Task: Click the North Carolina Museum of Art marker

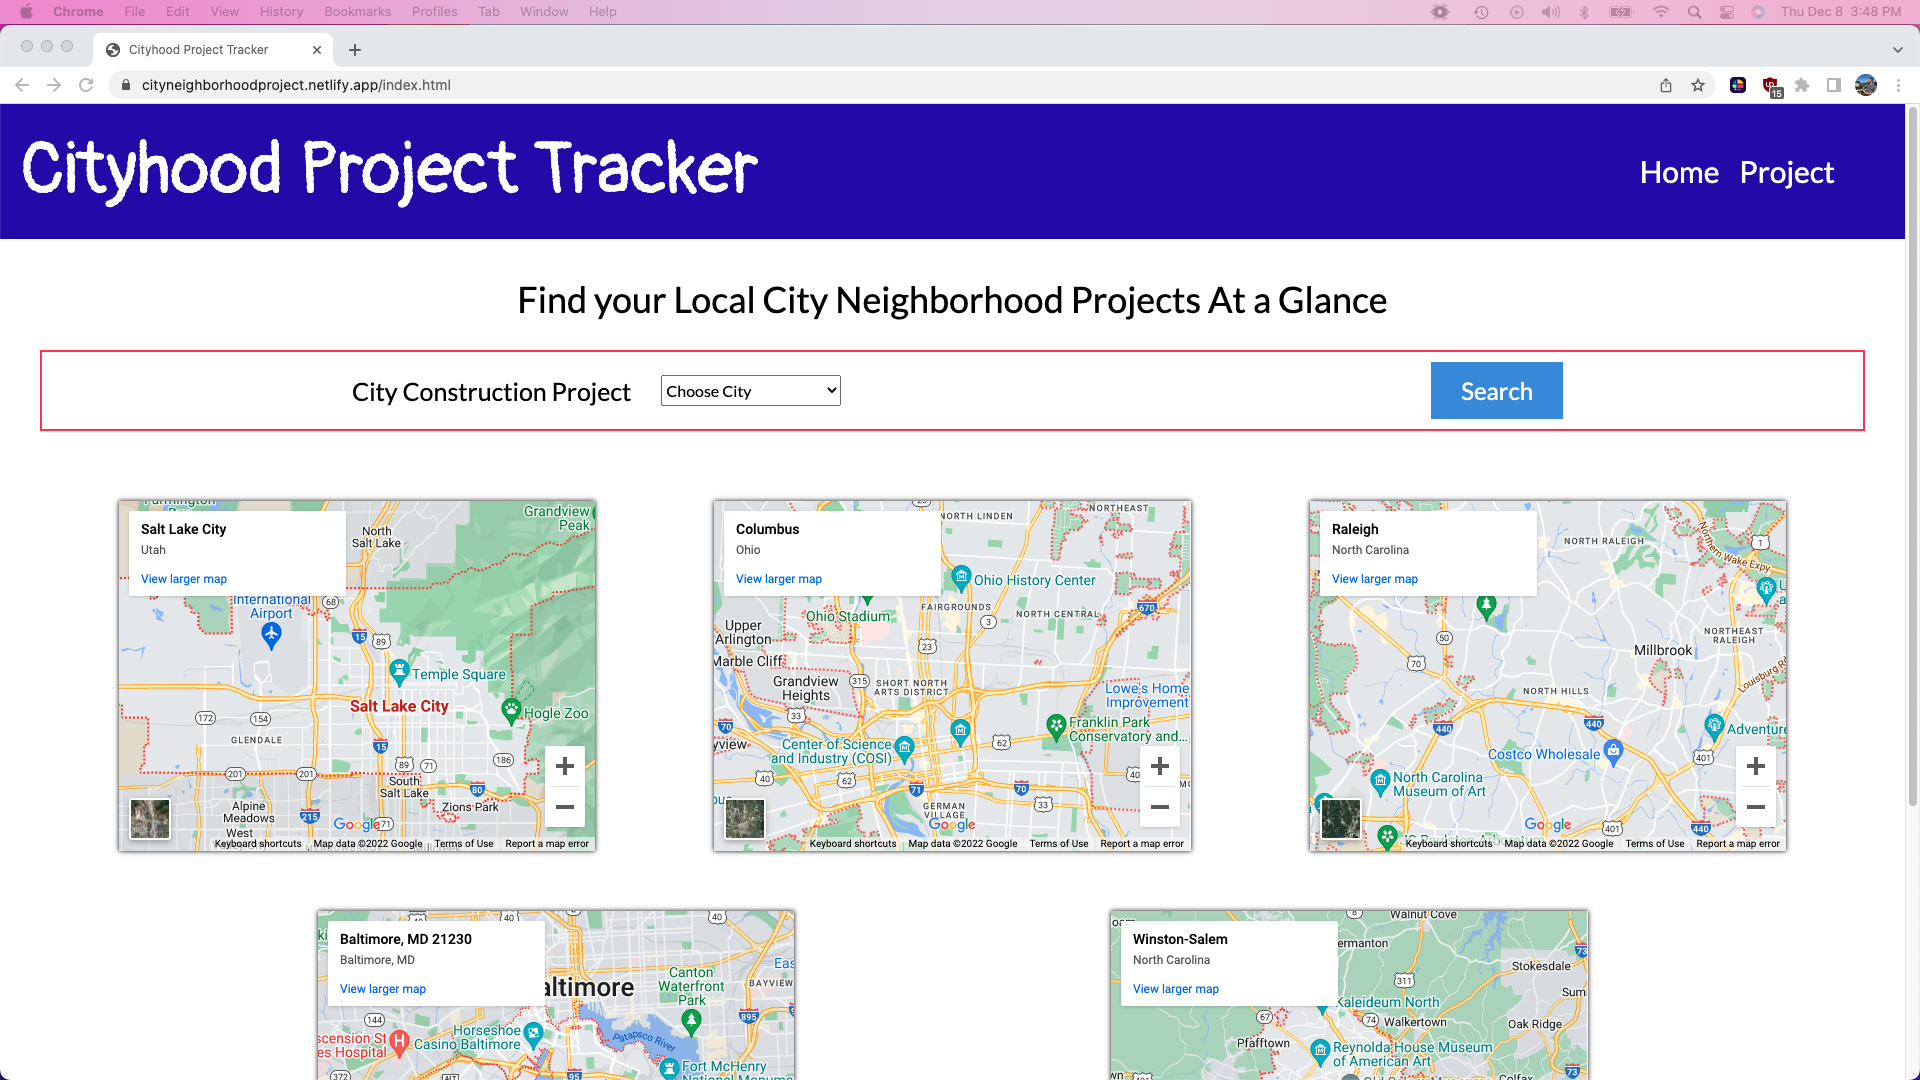Action: coord(1380,781)
